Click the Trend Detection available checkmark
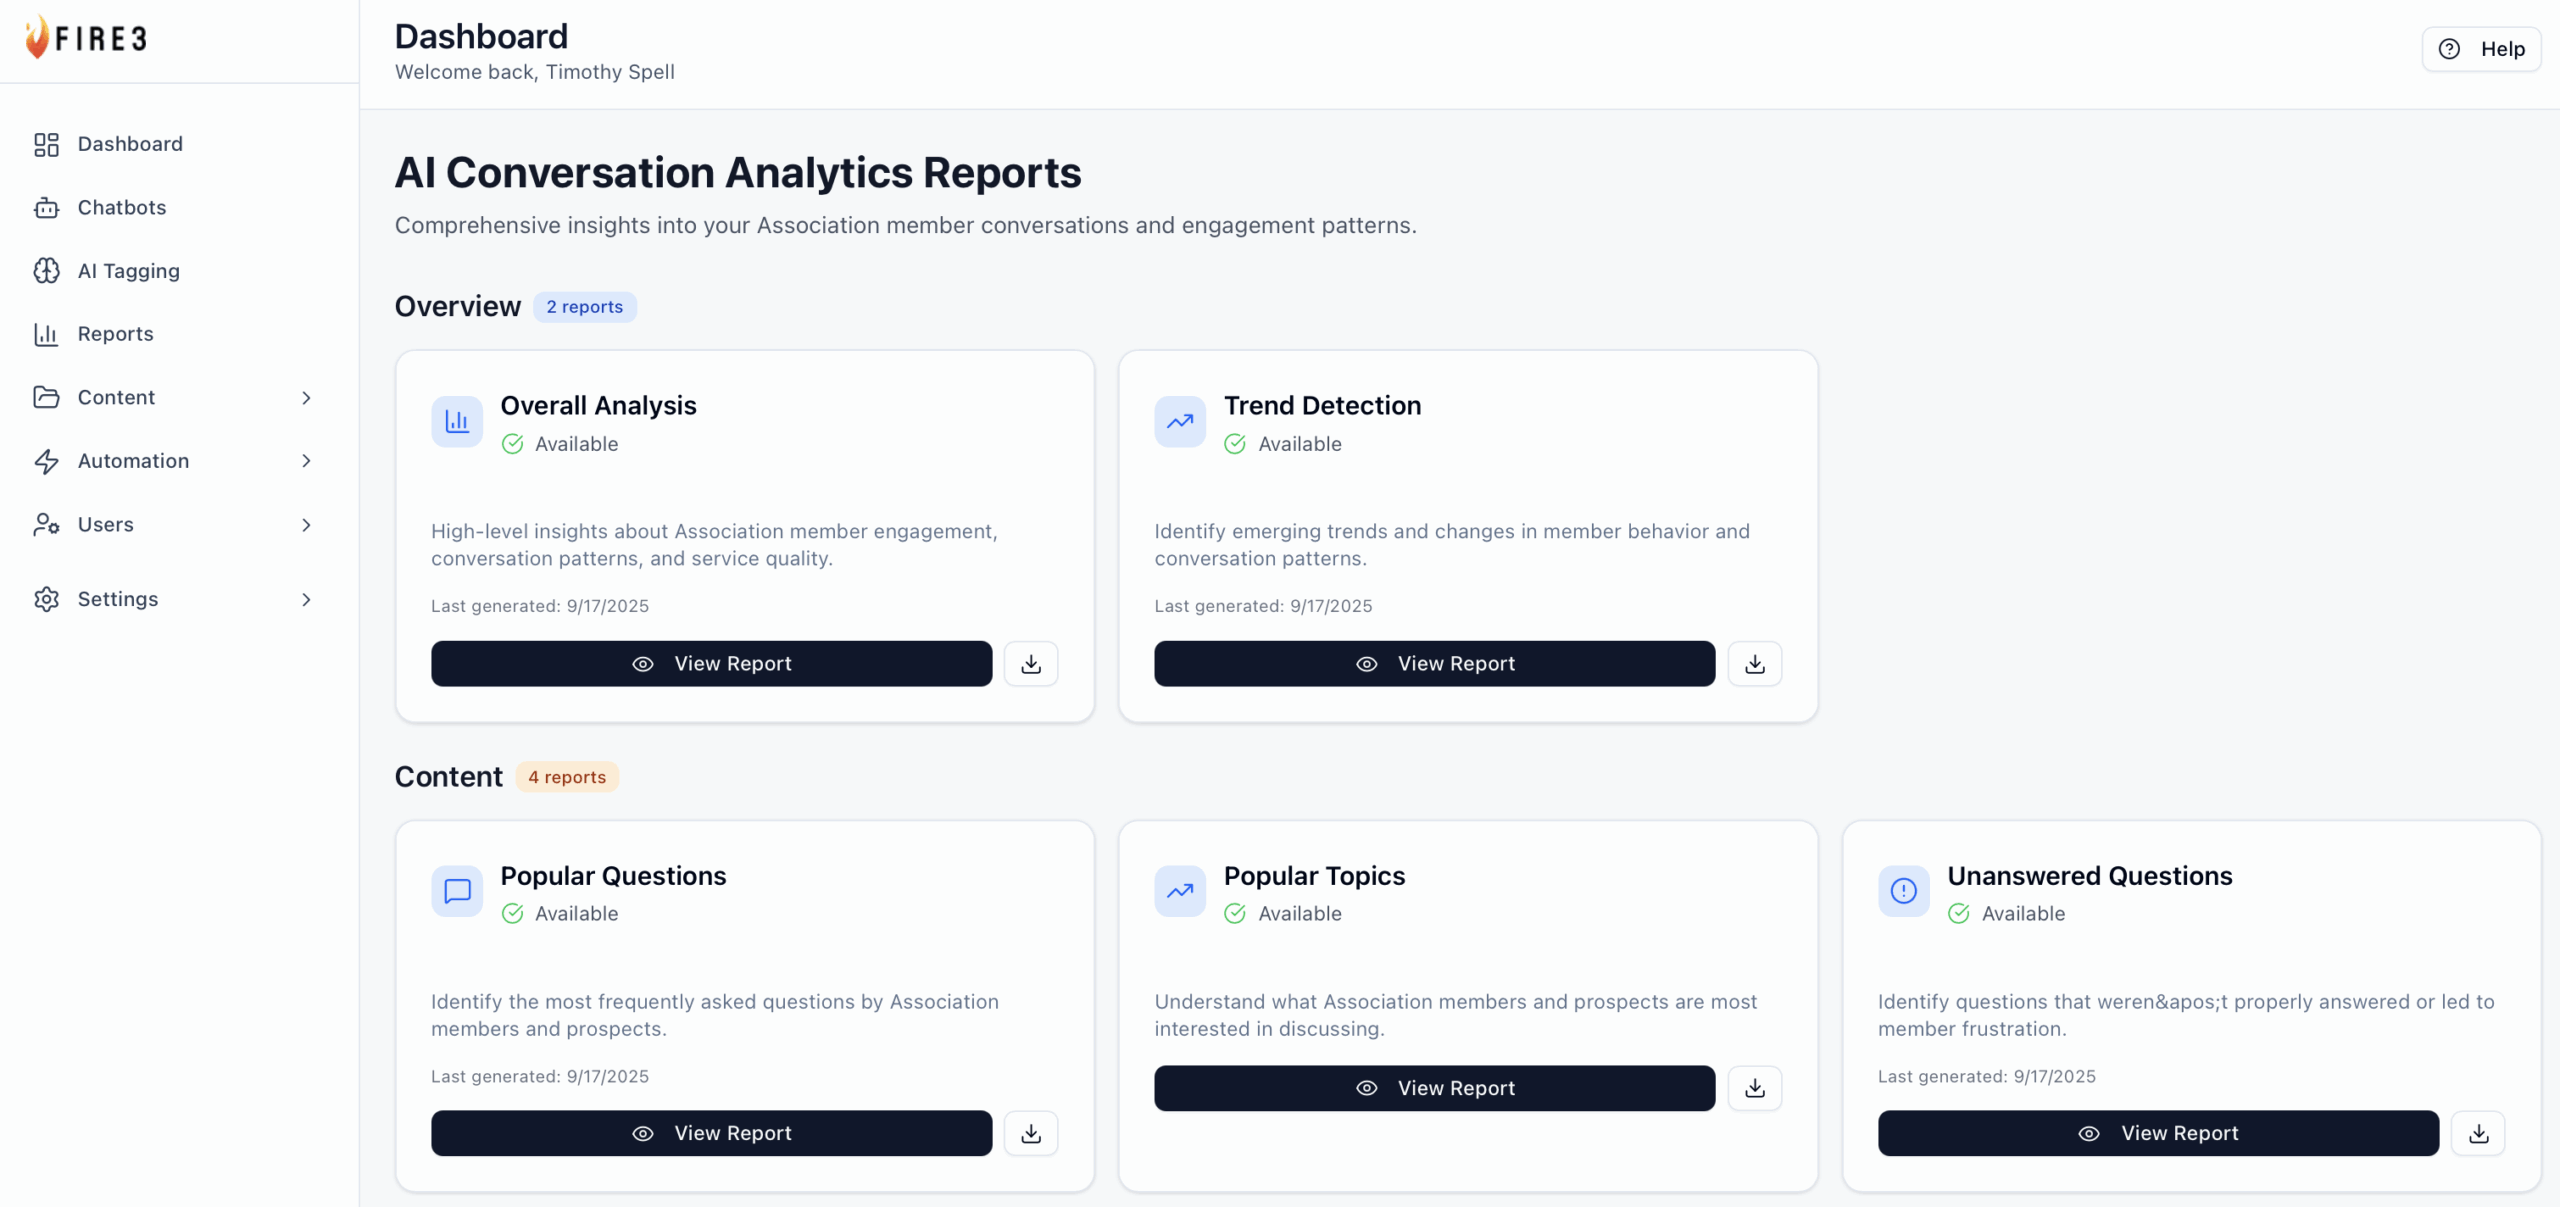Image resolution: width=2560 pixels, height=1207 pixels. [1235, 444]
